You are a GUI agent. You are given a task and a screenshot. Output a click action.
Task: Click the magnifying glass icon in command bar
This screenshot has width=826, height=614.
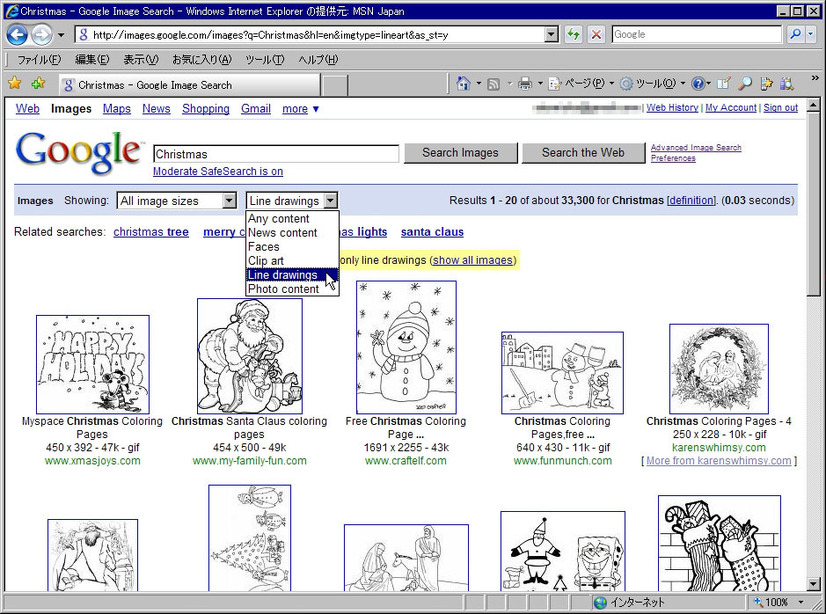coord(744,83)
